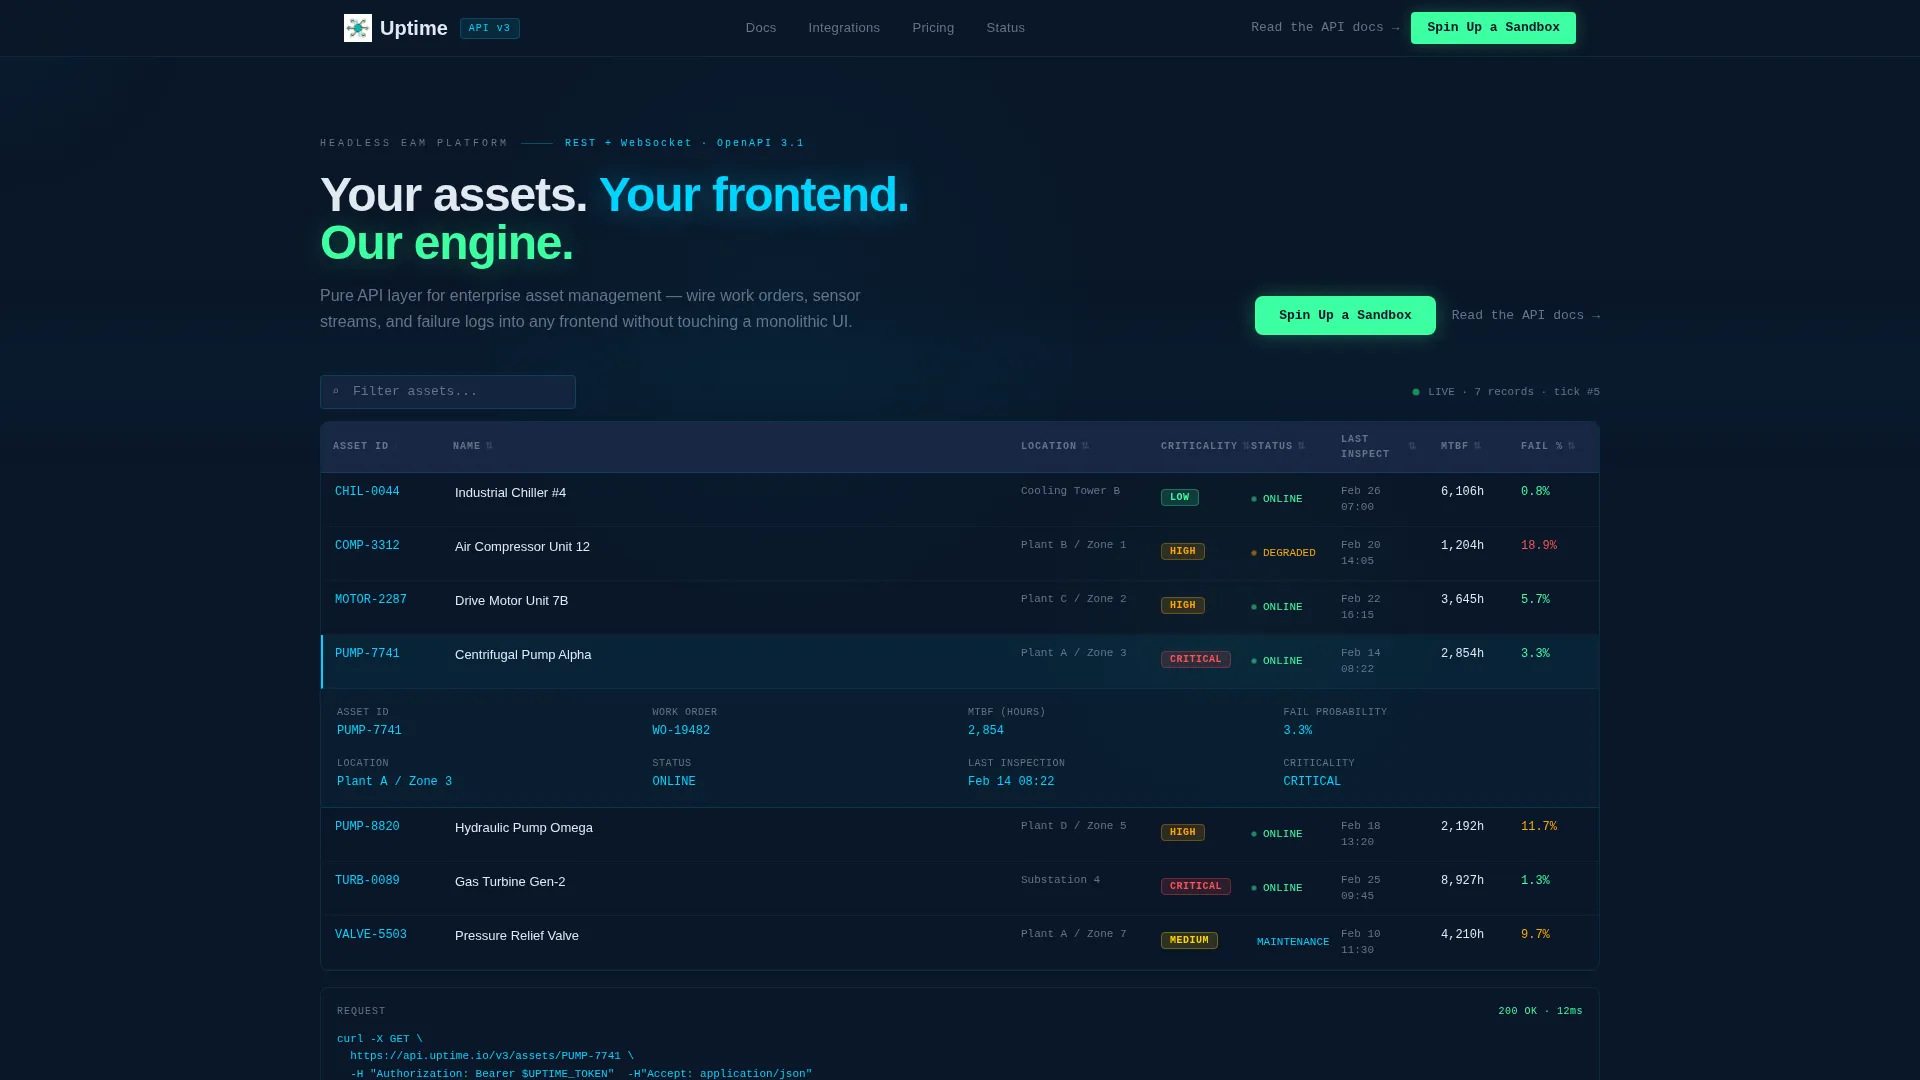Expand the COMP-3312 asset row
1920x1080 pixels.
[960, 553]
